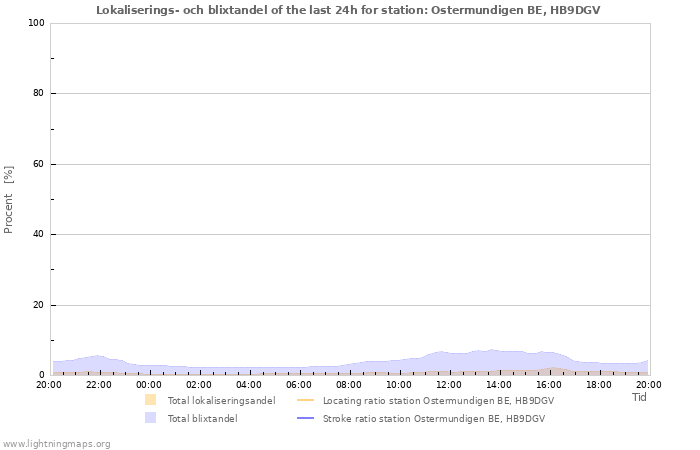Click 'Locating ratio station Ostermundigen BE, HB9DGV' label
The image size is (700, 450).
click(x=438, y=400)
